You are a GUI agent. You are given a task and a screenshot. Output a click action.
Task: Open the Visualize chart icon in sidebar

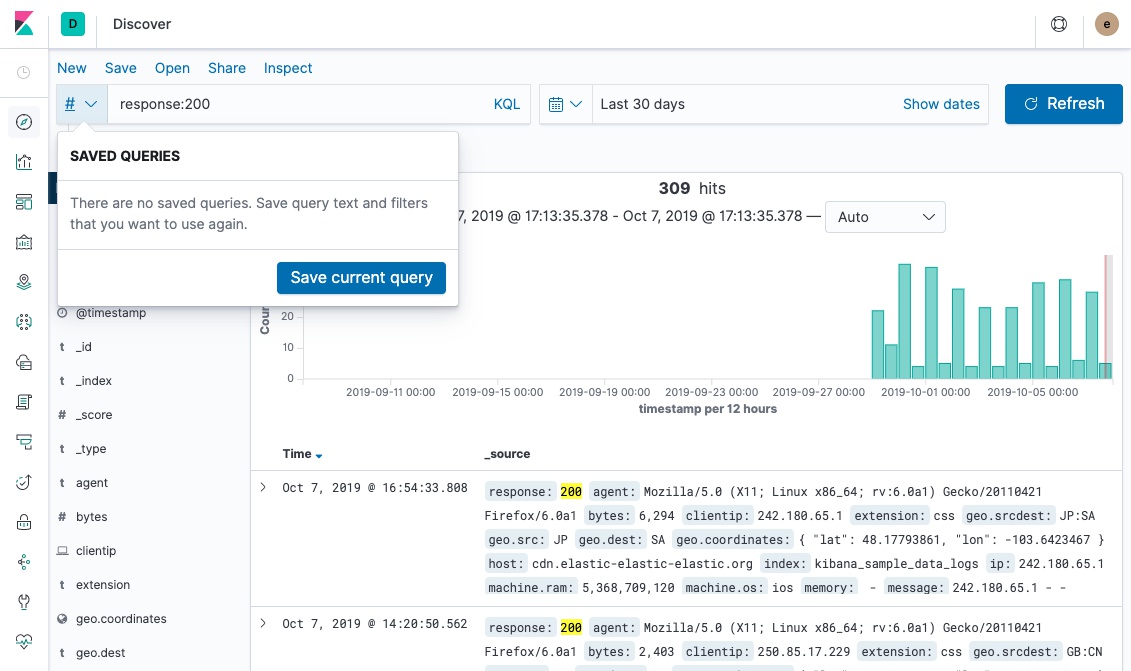pyautogui.click(x=24, y=162)
